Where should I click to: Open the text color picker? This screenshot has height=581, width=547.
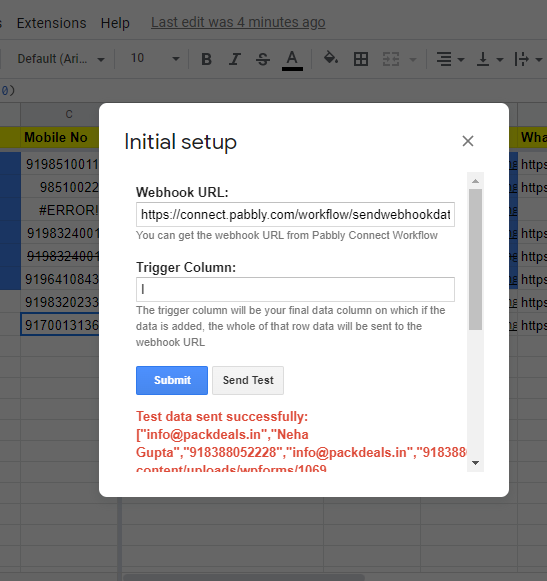click(292, 60)
